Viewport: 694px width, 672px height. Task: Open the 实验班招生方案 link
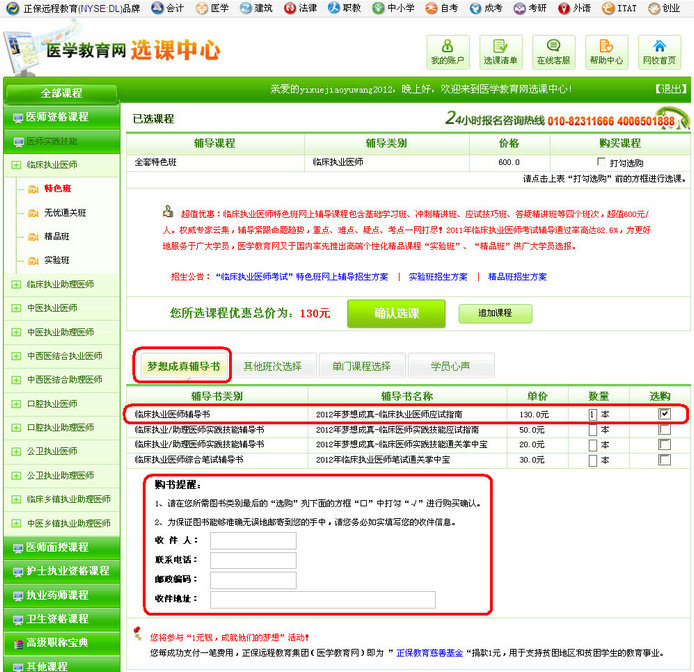point(441,276)
